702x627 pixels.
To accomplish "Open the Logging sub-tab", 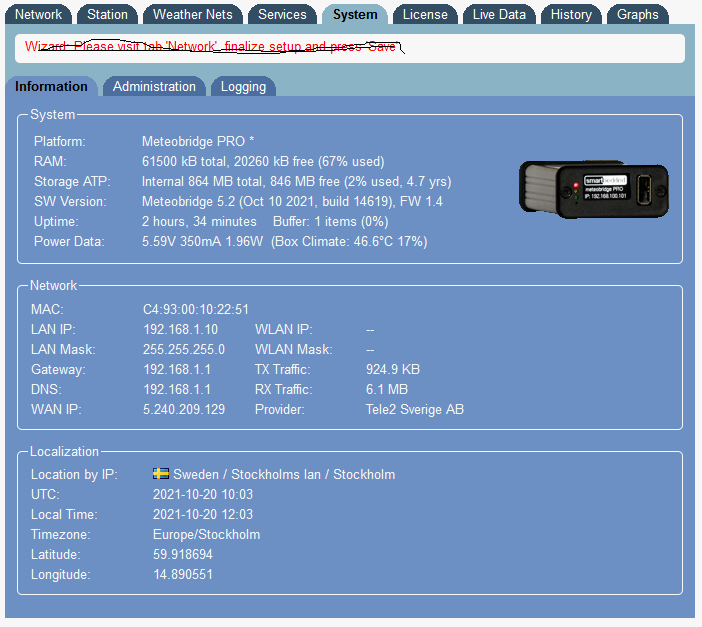I will (x=243, y=86).
